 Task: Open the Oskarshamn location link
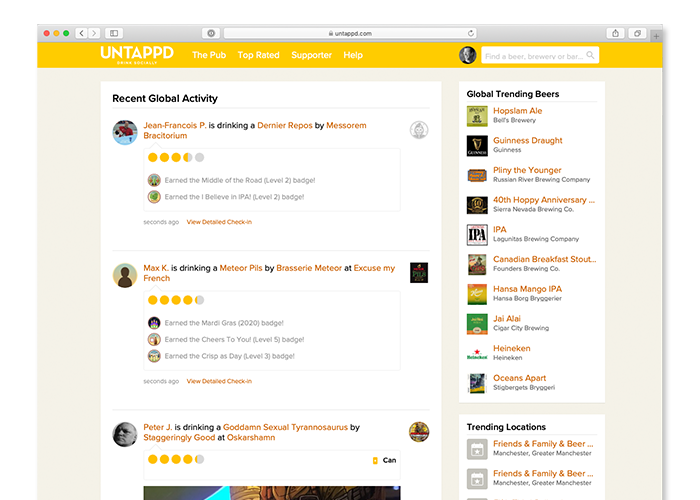[251, 438]
